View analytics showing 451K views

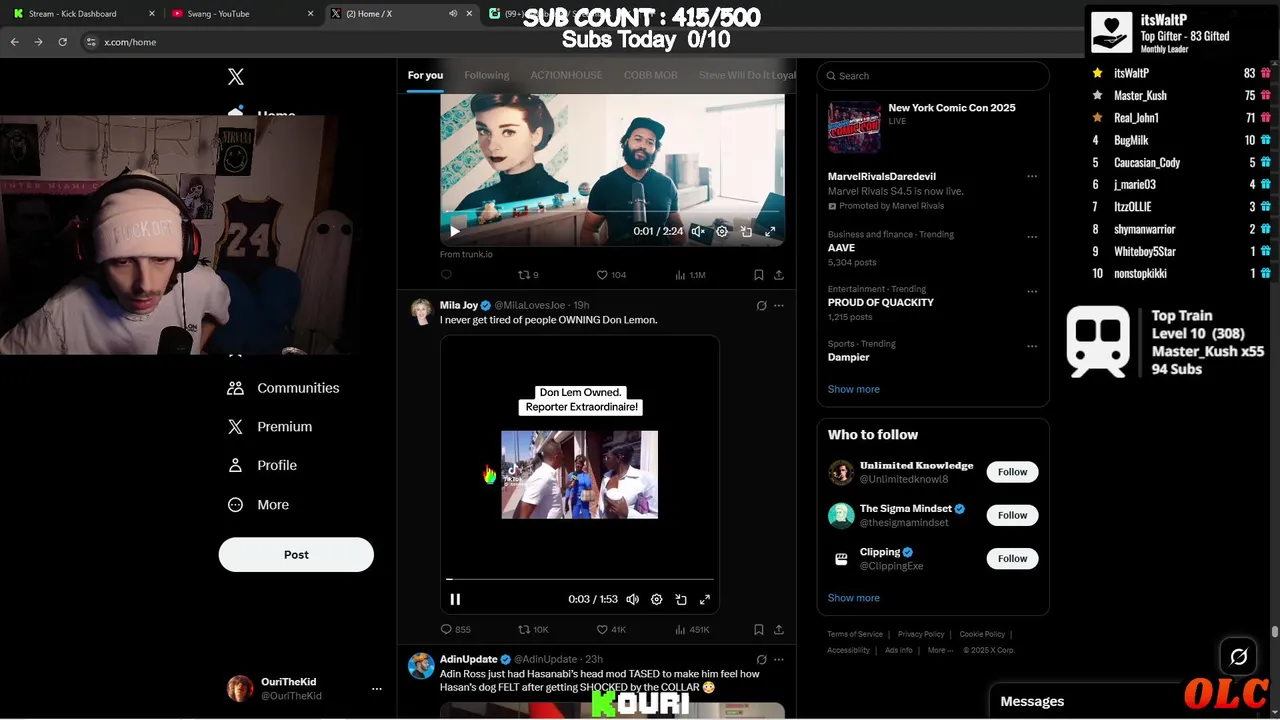click(692, 630)
